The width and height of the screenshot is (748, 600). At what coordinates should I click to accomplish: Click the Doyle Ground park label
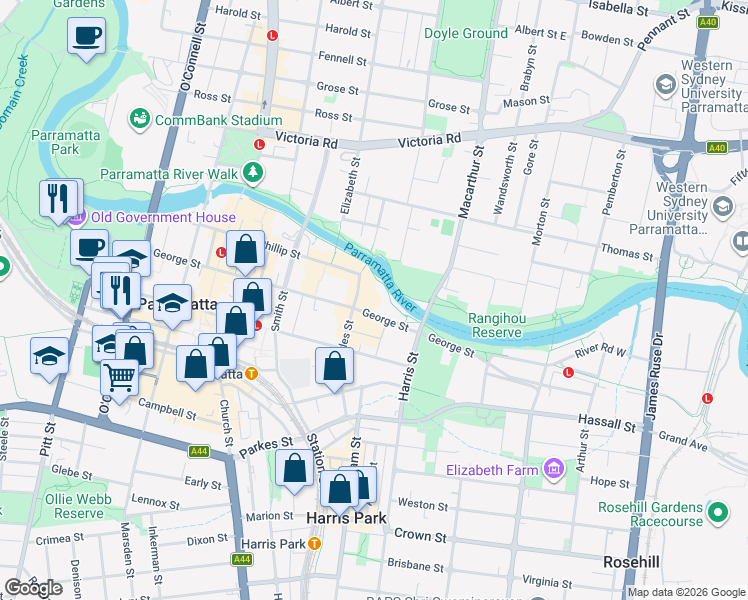coord(466,33)
